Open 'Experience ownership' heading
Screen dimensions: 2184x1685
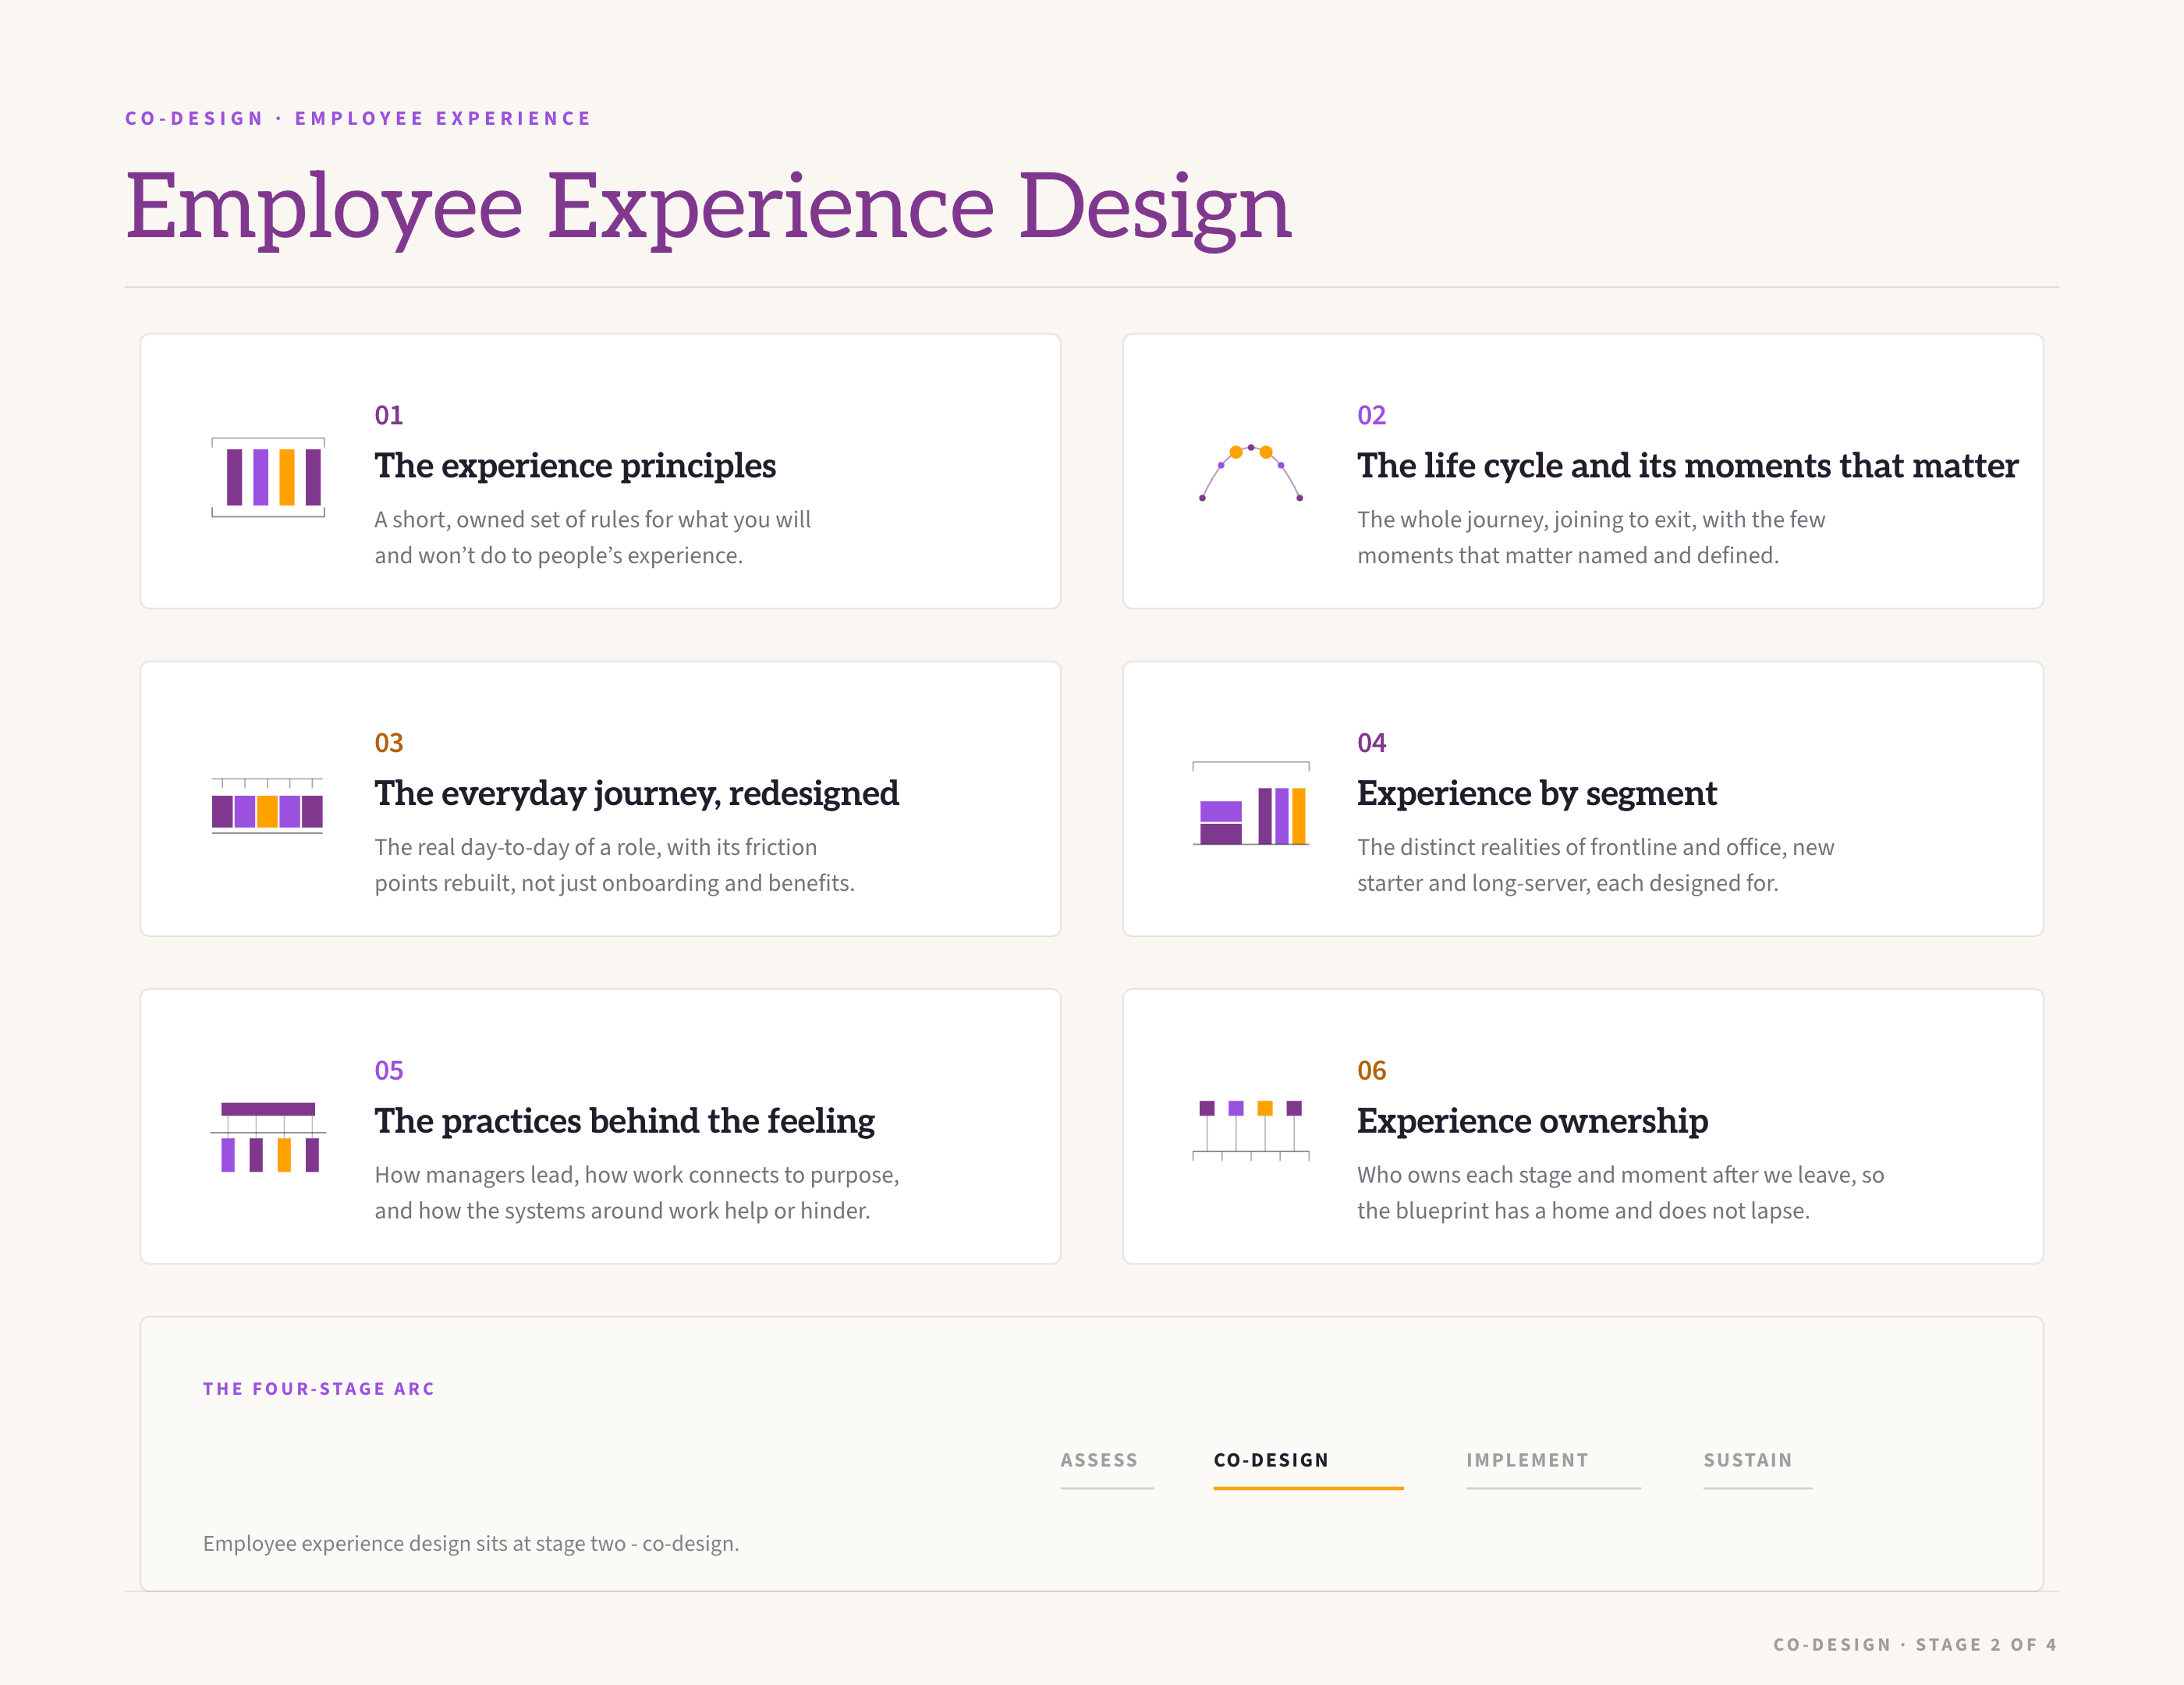pyautogui.click(x=1532, y=1121)
